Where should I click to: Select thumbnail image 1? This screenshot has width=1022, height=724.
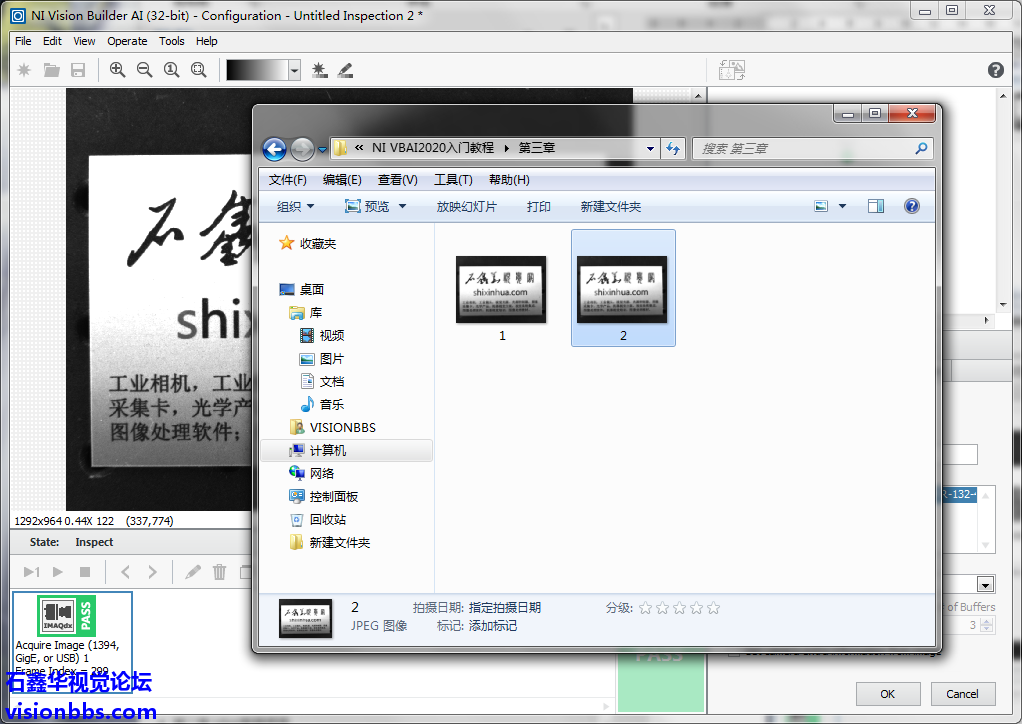[x=501, y=289]
